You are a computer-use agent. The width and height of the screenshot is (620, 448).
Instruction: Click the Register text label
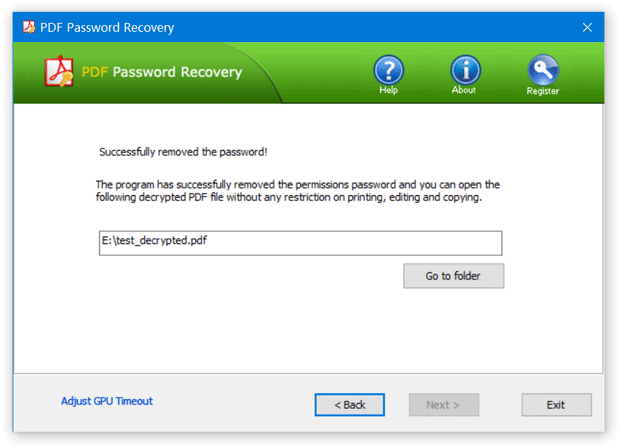pos(543,91)
